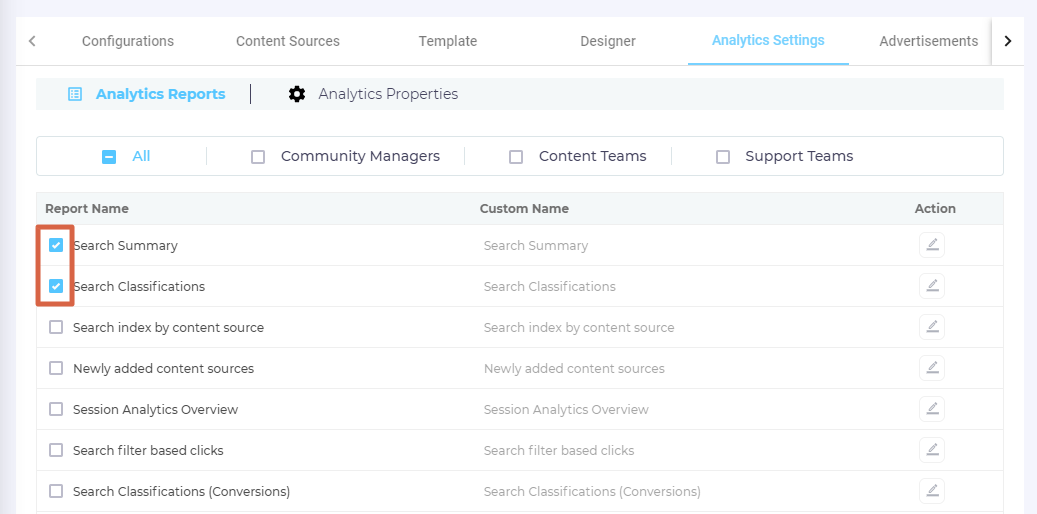Click the edit pencil for Search Classifications
Screen dimensions: 1037x514
pyautogui.click(x=931, y=286)
